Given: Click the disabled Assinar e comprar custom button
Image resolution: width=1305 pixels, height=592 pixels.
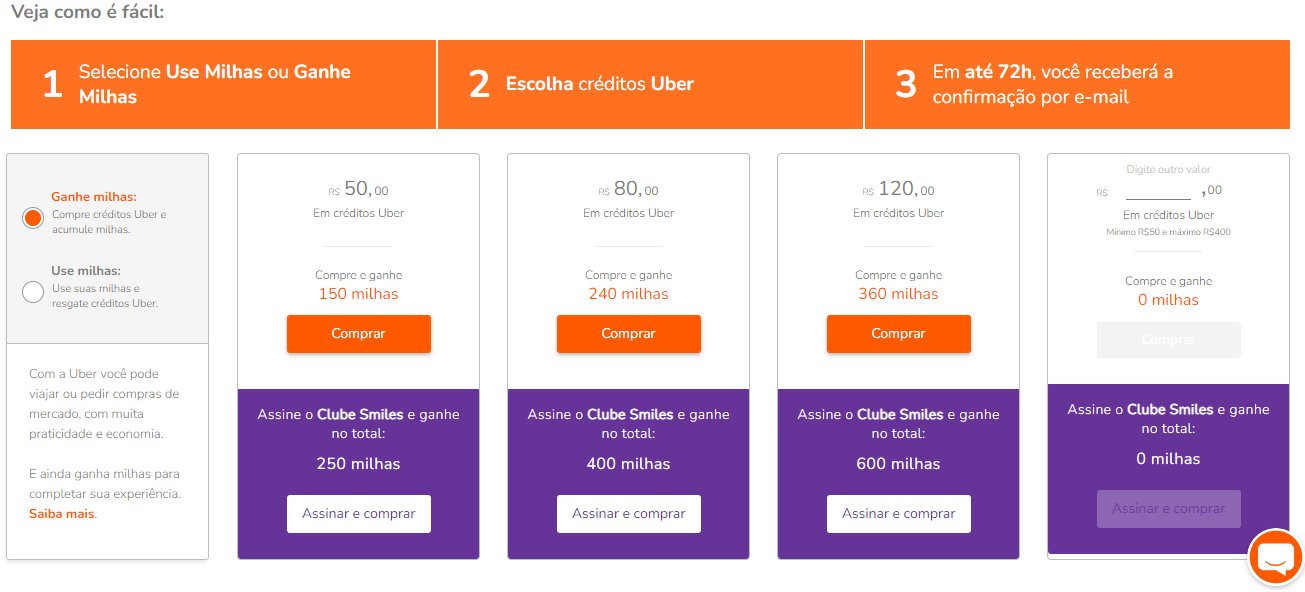Looking at the screenshot, I should pyautogui.click(x=1169, y=509).
